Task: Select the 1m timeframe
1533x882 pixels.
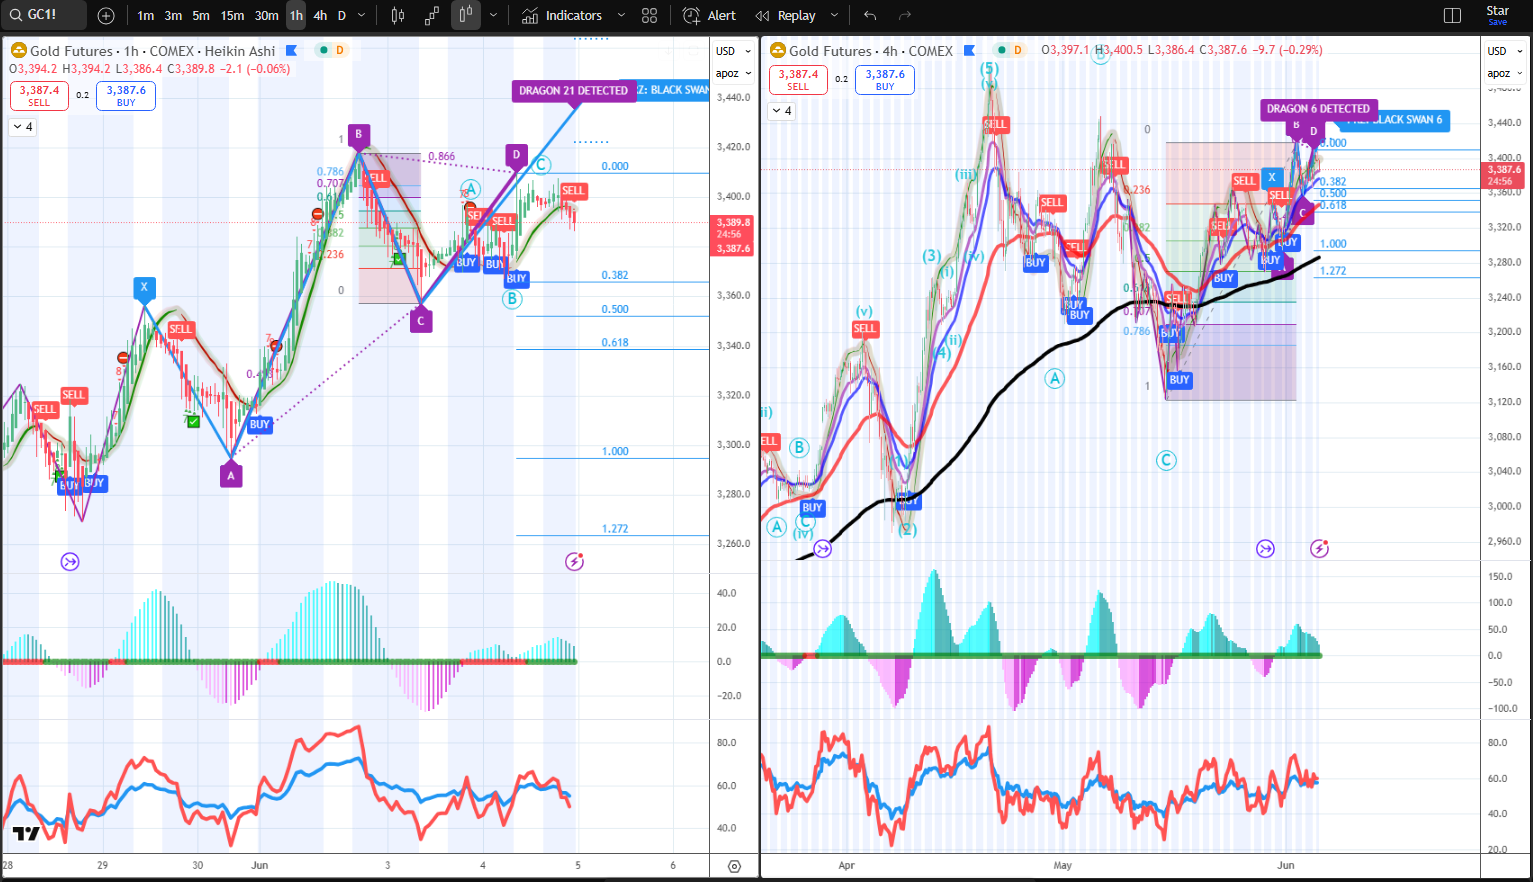Action: [x=146, y=15]
